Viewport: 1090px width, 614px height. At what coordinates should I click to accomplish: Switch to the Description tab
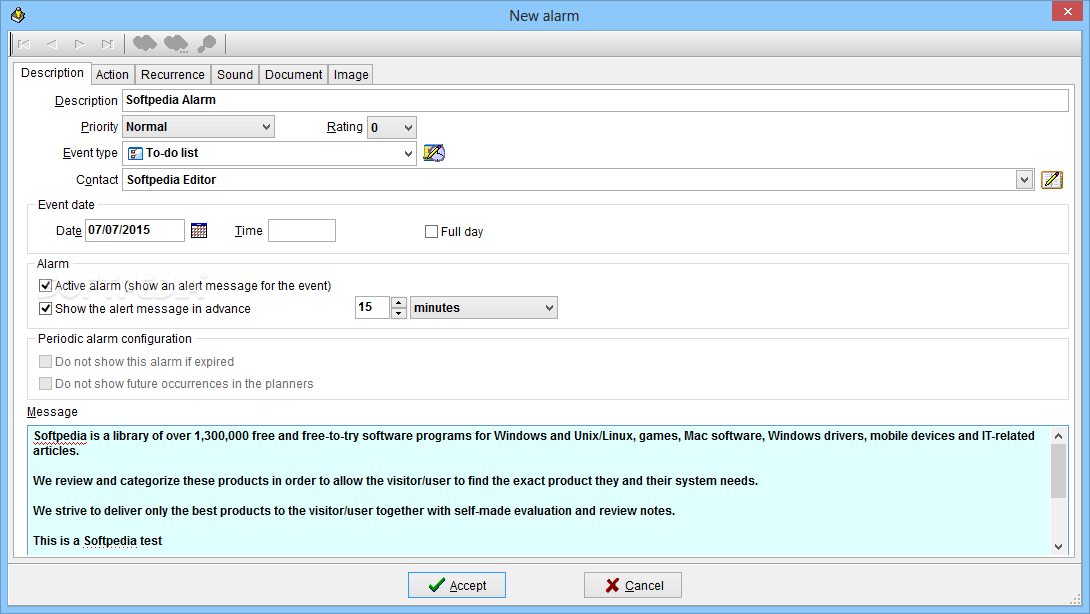tap(52, 73)
